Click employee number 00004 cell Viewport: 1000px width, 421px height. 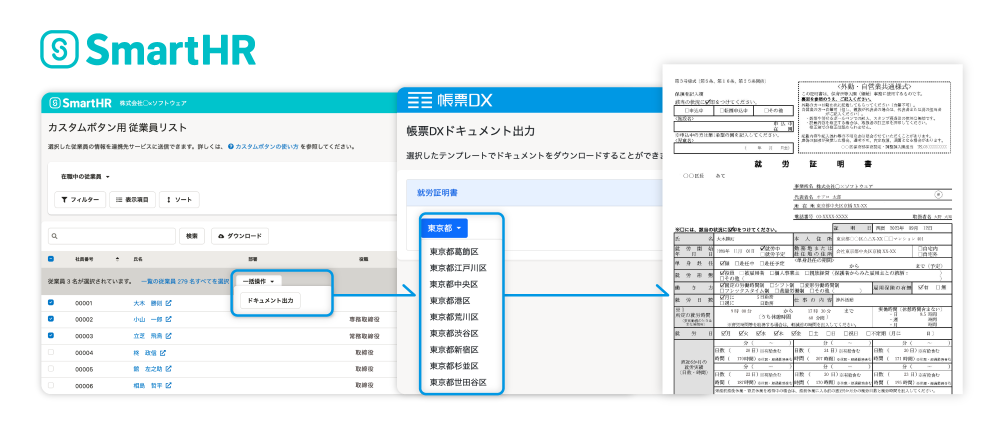(84, 353)
